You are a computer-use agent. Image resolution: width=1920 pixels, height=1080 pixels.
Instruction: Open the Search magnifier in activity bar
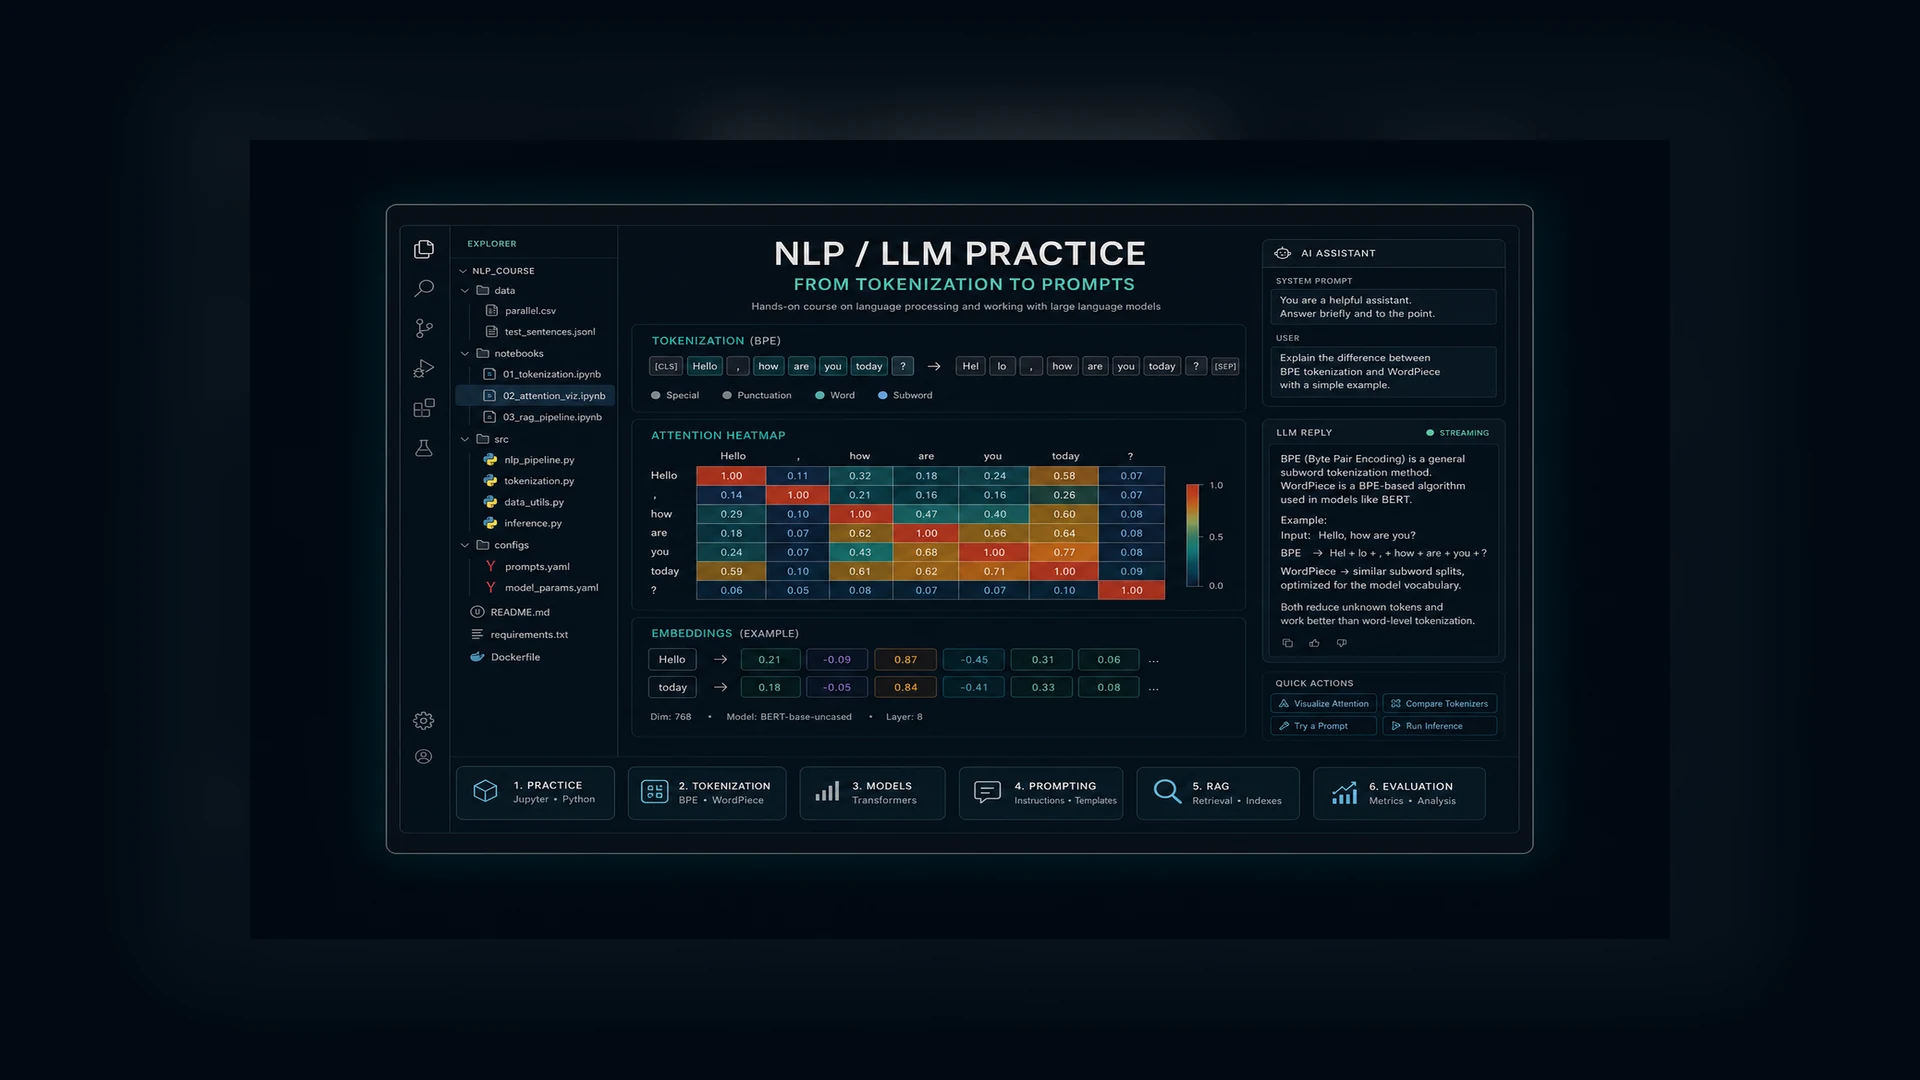424,289
